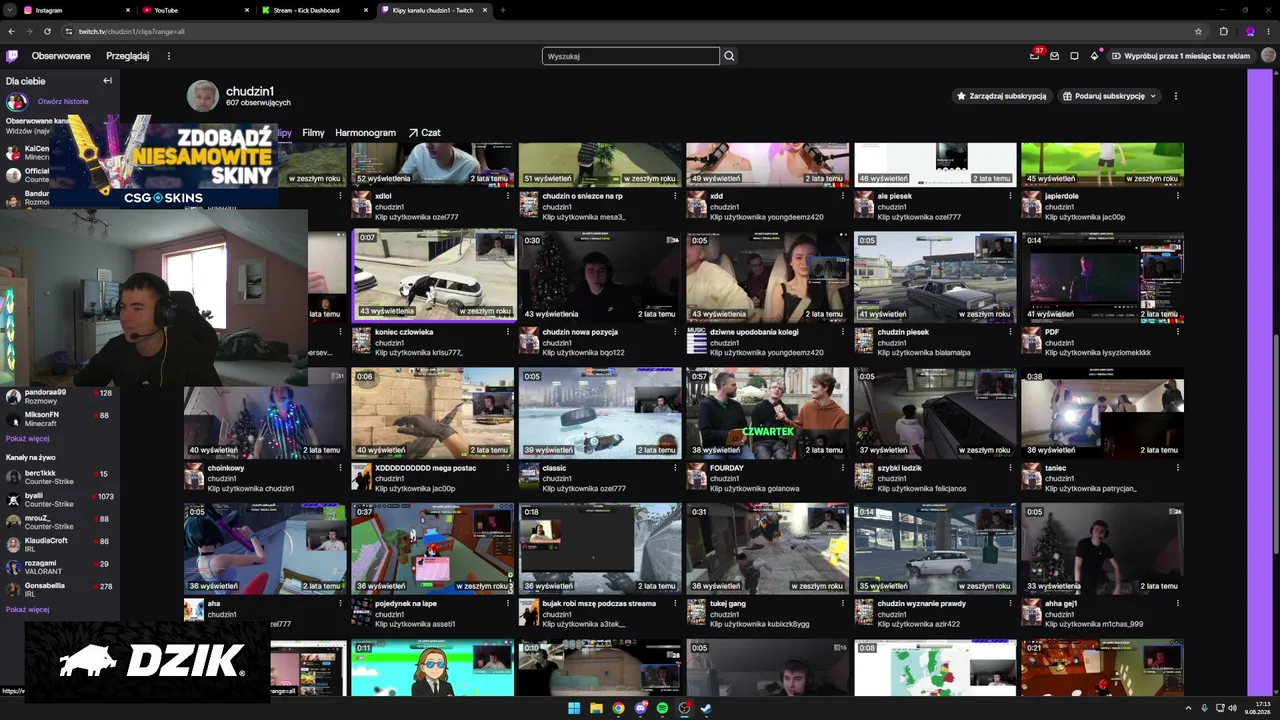Open Windows Start menu
The width and height of the screenshot is (1280, 720).
coord(574,708)
